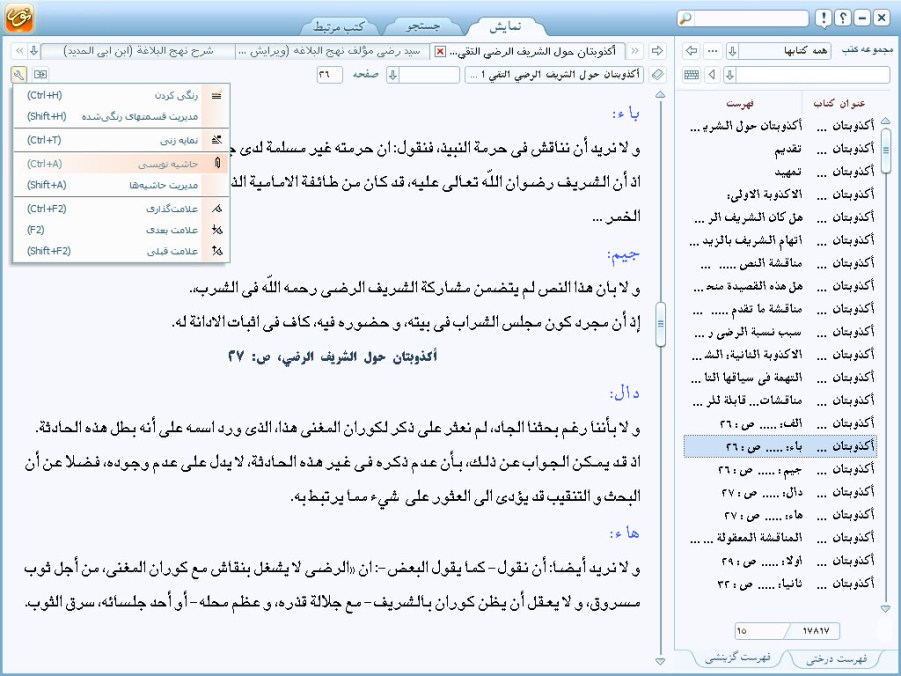This screenshot has width=901, height=676.
Task: Open the dropdown arrow left of the book title box
Action: coord(393,75)
